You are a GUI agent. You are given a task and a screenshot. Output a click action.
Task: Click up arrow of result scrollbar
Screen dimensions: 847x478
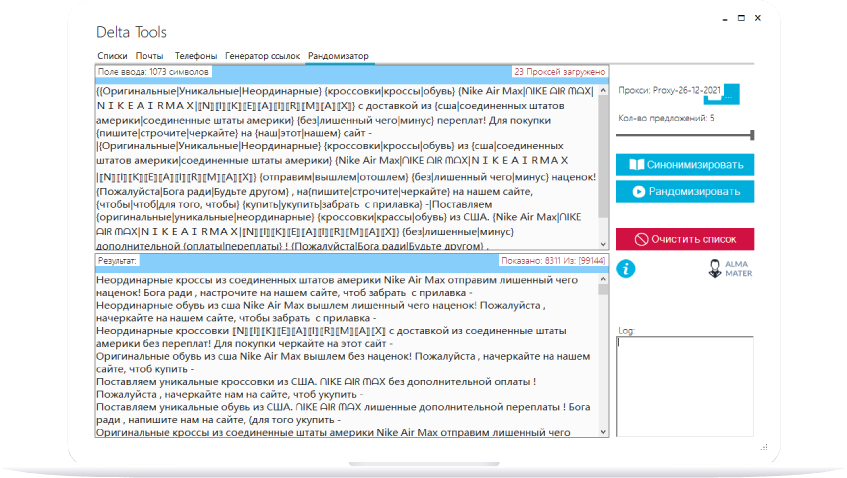point(603,279)
